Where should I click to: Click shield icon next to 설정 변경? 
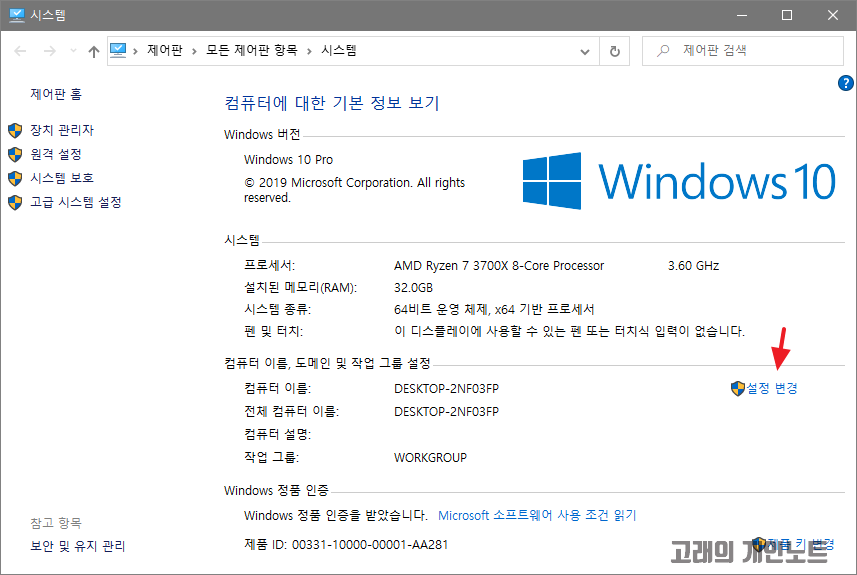click(x=738, y=389)
